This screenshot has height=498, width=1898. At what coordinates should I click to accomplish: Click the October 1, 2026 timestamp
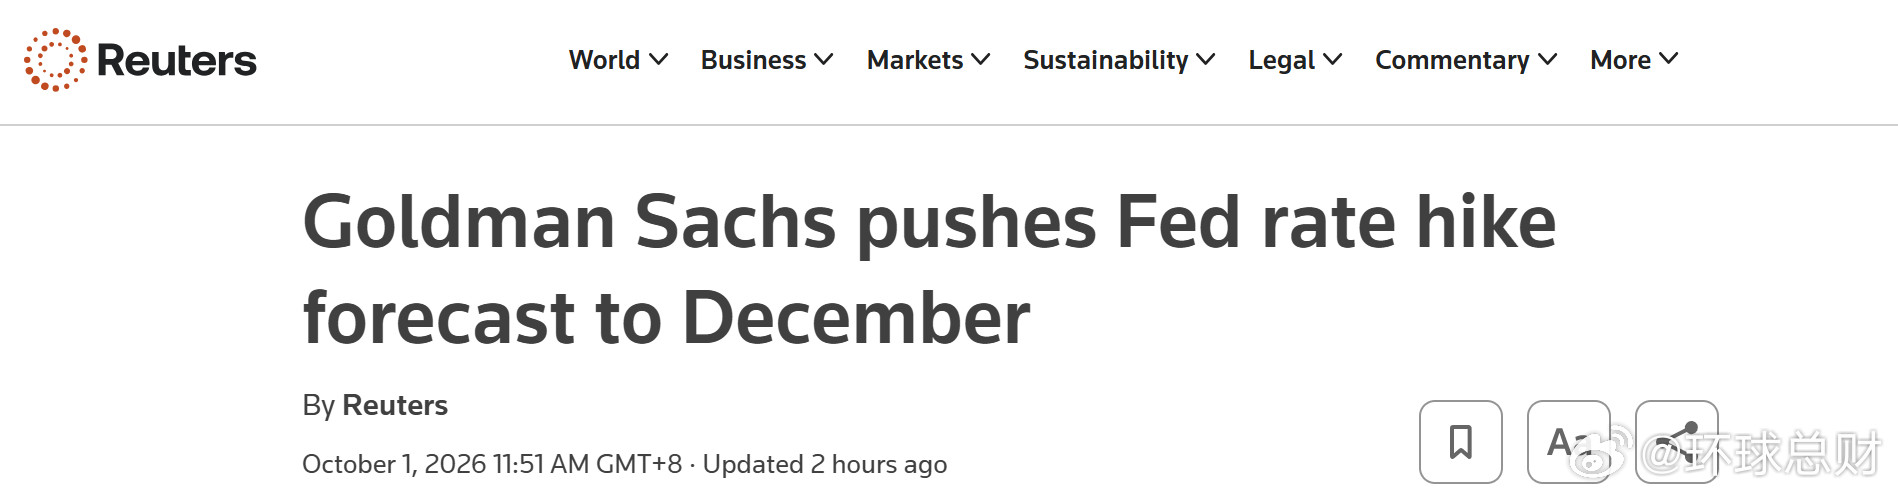pyautogui.click(x=492, y=464)
